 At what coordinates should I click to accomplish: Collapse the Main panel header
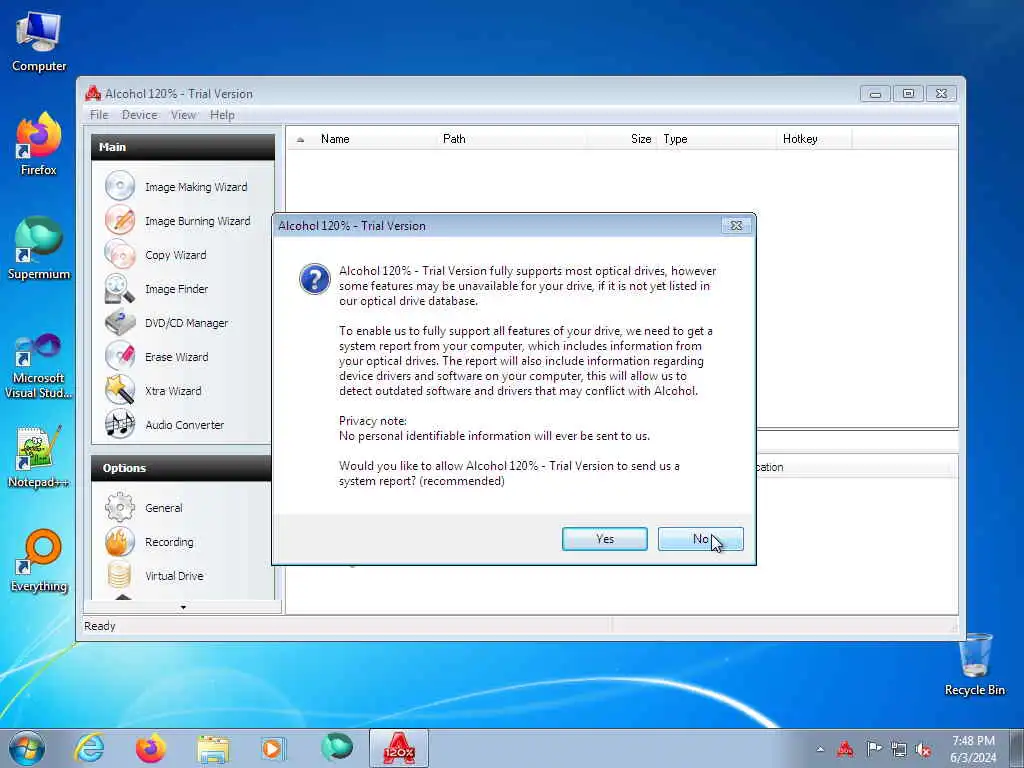pyautogui.click(x=183, y=147)
